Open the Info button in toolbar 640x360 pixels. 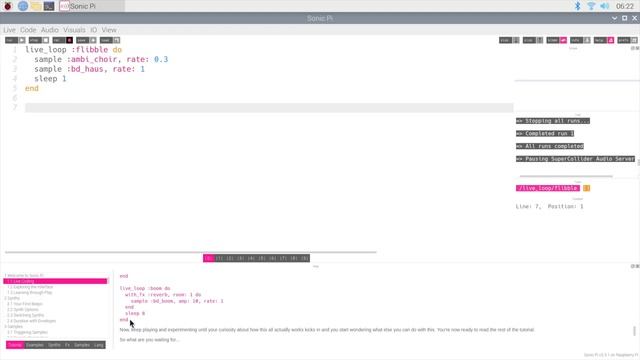tap(580, 40)
